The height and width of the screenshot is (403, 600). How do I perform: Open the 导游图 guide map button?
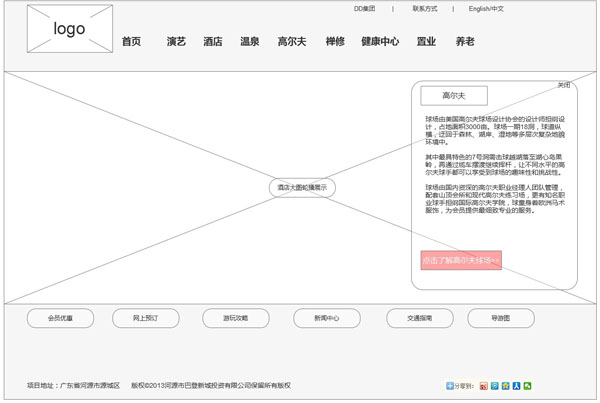(500, 318)
